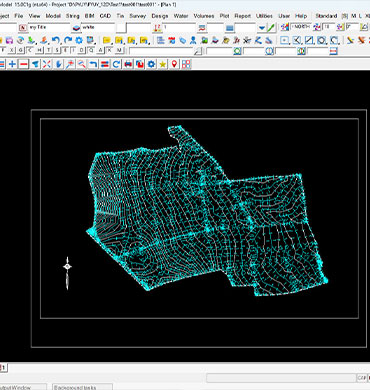Click the text height field showing 10
Viewport: 370px width, 390px height.
click(328, 27)
